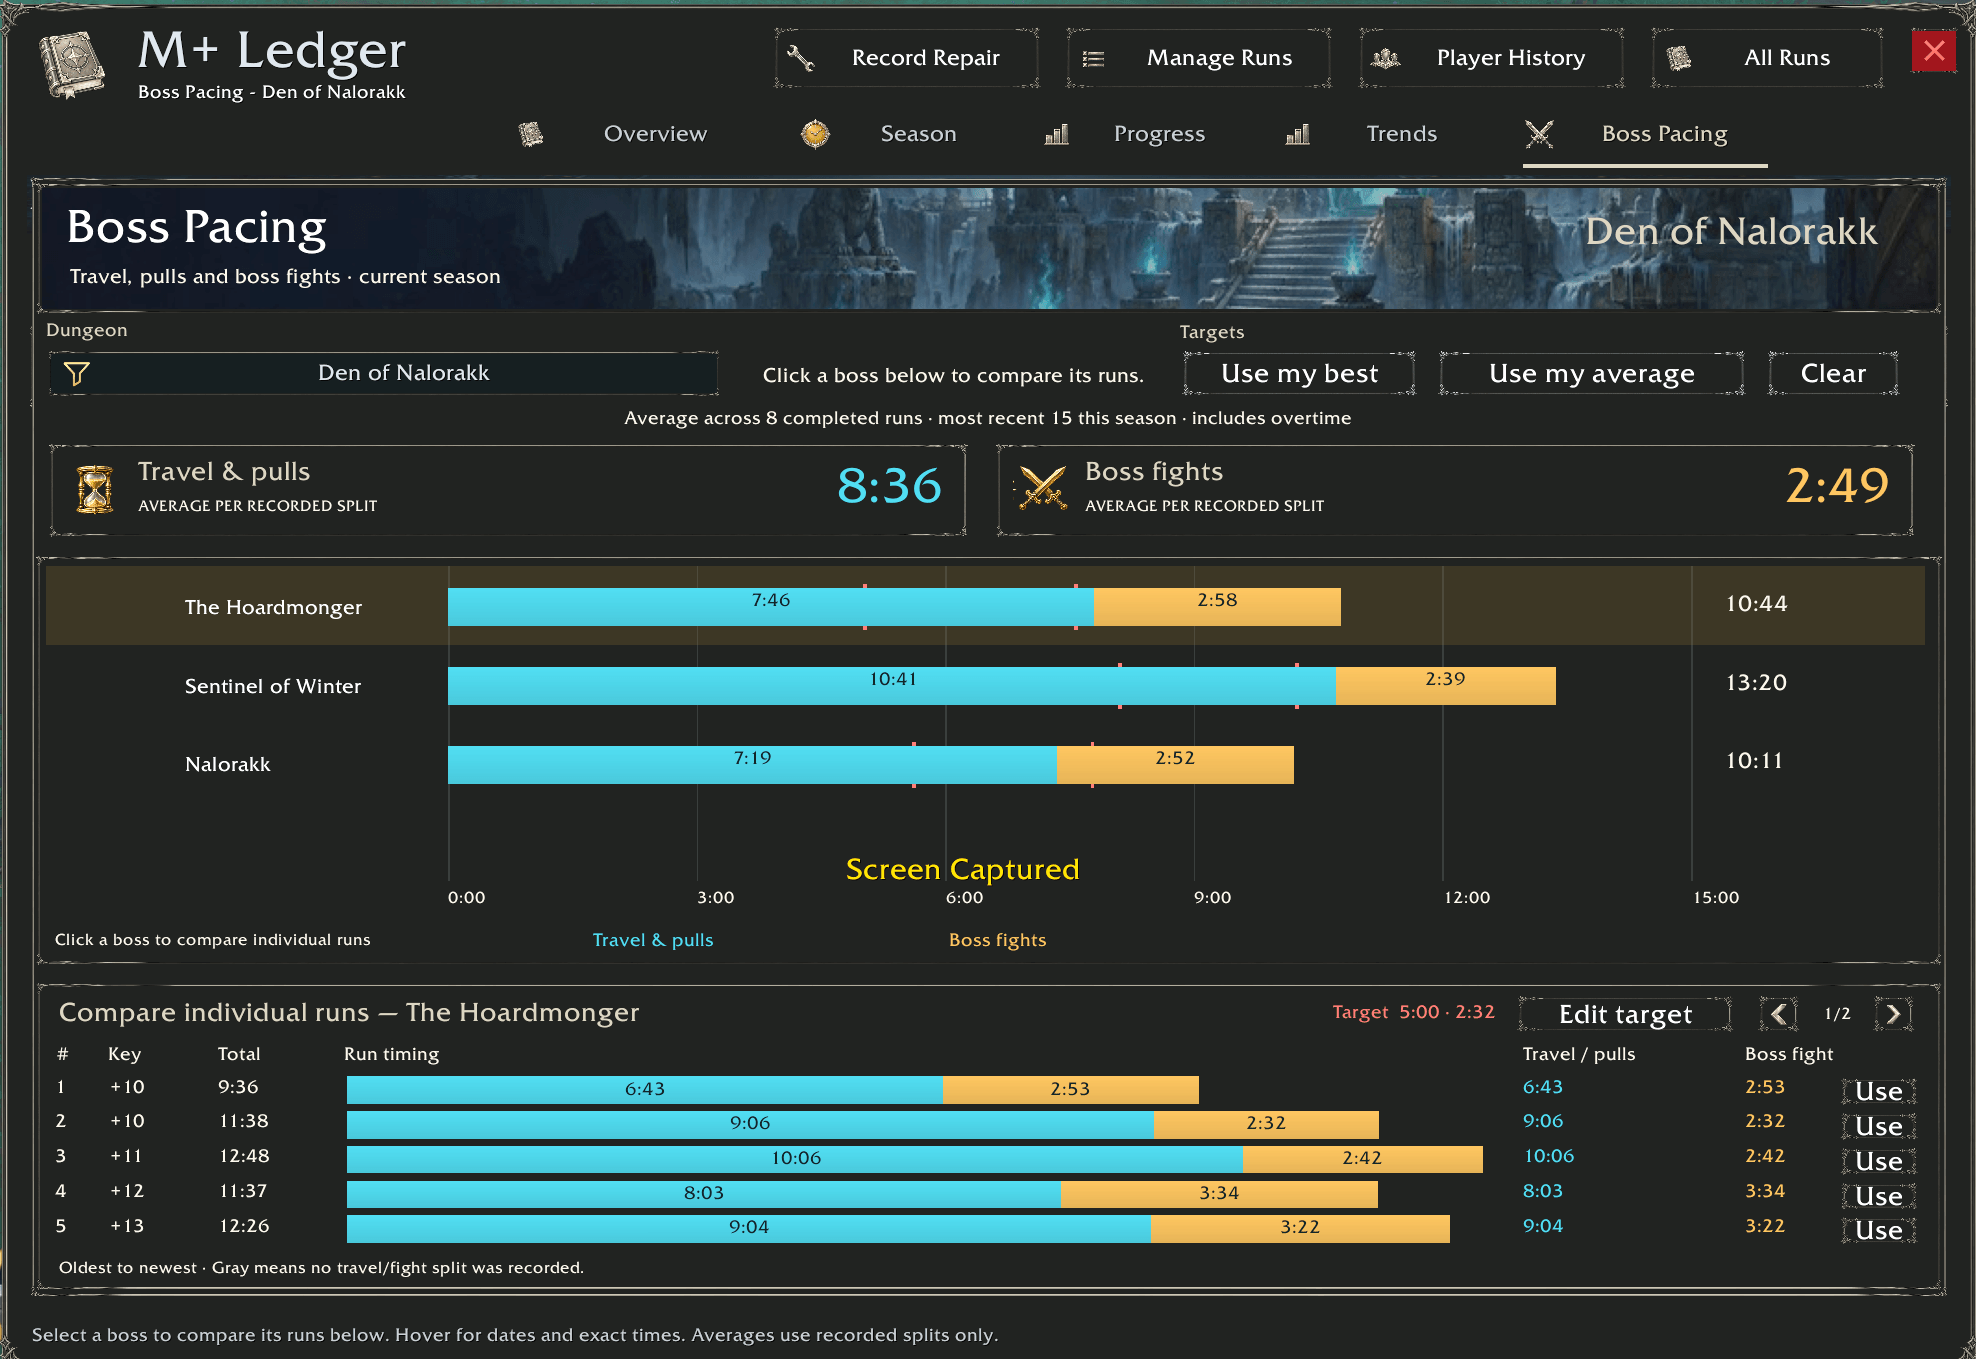The width and height of the screenshot is (1976, 1359).
Task: Click Use for run 3 (12:48)
Action: point(1879,1161)
